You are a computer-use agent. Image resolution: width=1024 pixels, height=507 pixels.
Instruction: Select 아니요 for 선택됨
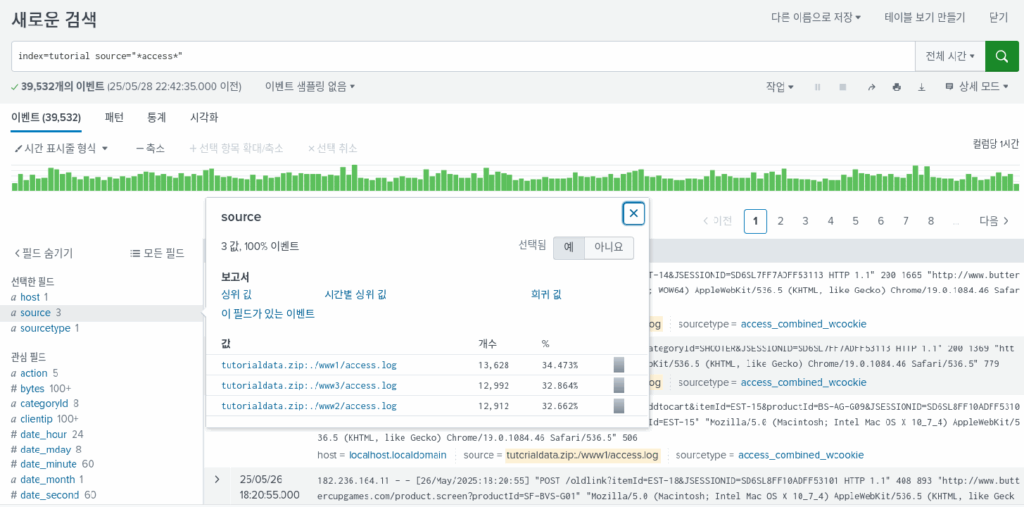click(609, 248)
